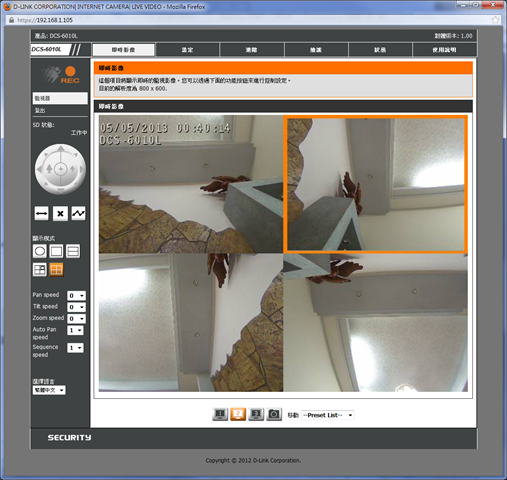The image size is (507, 480).
Task: Open the fourth top navigation tab
Action: 316,50
